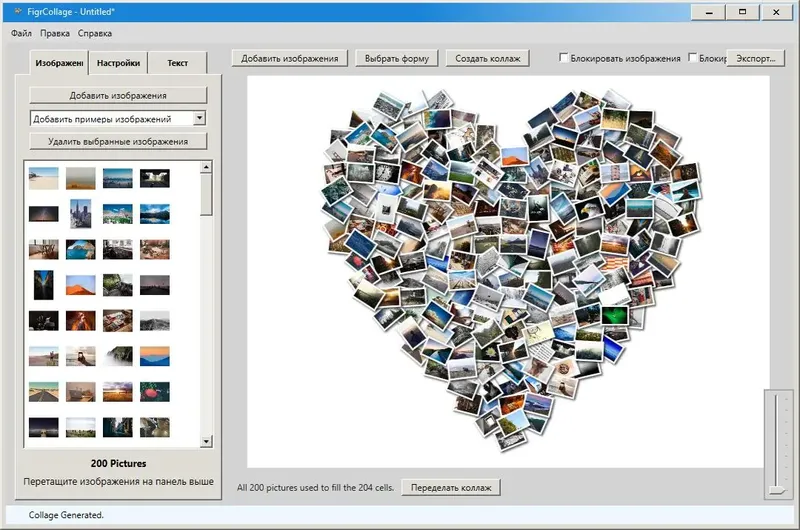
Task: Select the grayscale mountain ridge thumbnail
Action: coord(155,321)
